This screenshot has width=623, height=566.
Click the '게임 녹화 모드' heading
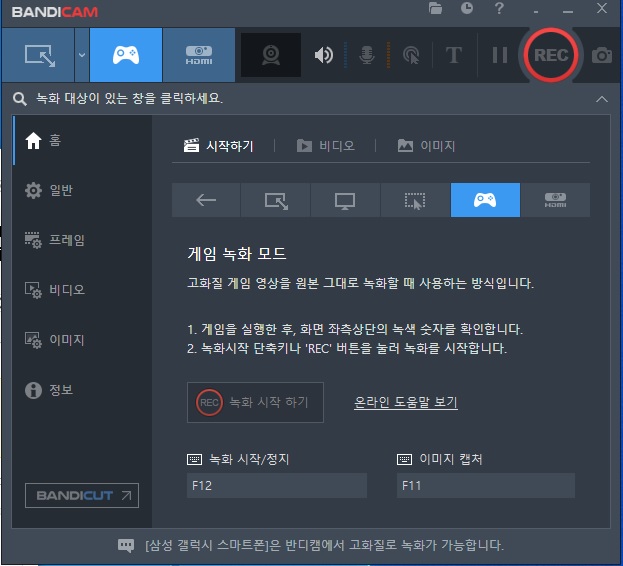tap(237, 253)
